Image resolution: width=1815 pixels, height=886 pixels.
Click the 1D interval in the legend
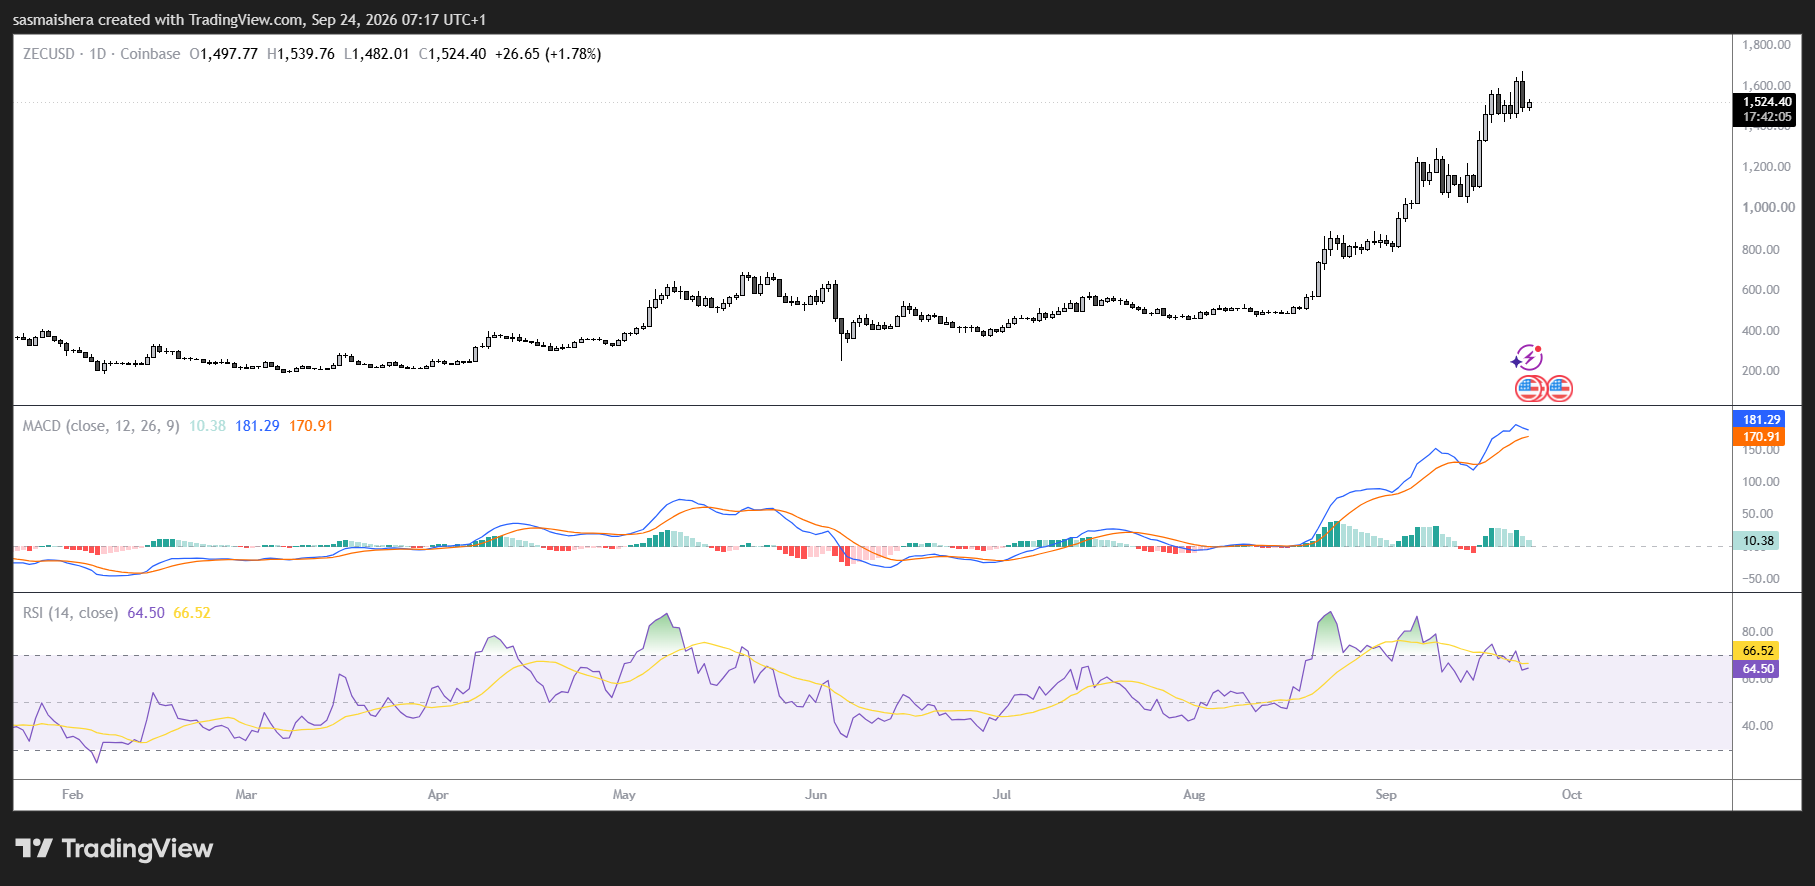pos(97,54)
